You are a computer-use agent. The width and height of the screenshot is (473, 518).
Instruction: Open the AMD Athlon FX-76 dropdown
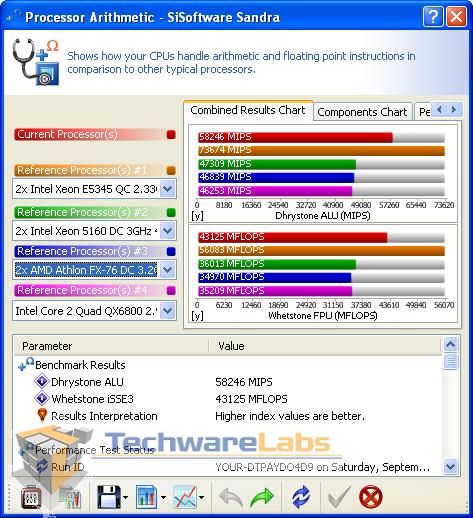click(168, 270)
